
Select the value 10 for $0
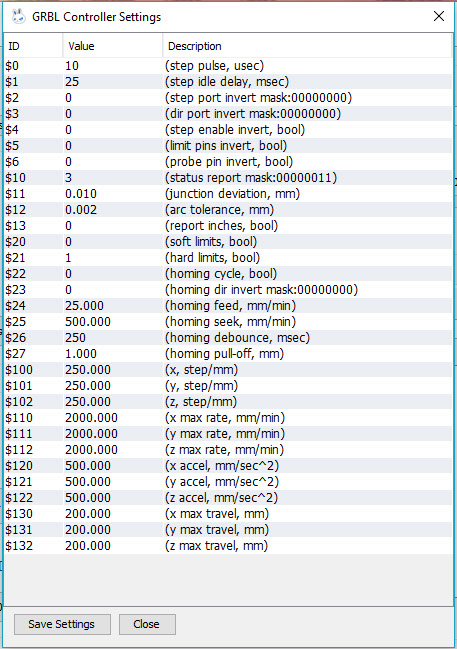coord(72,66)
